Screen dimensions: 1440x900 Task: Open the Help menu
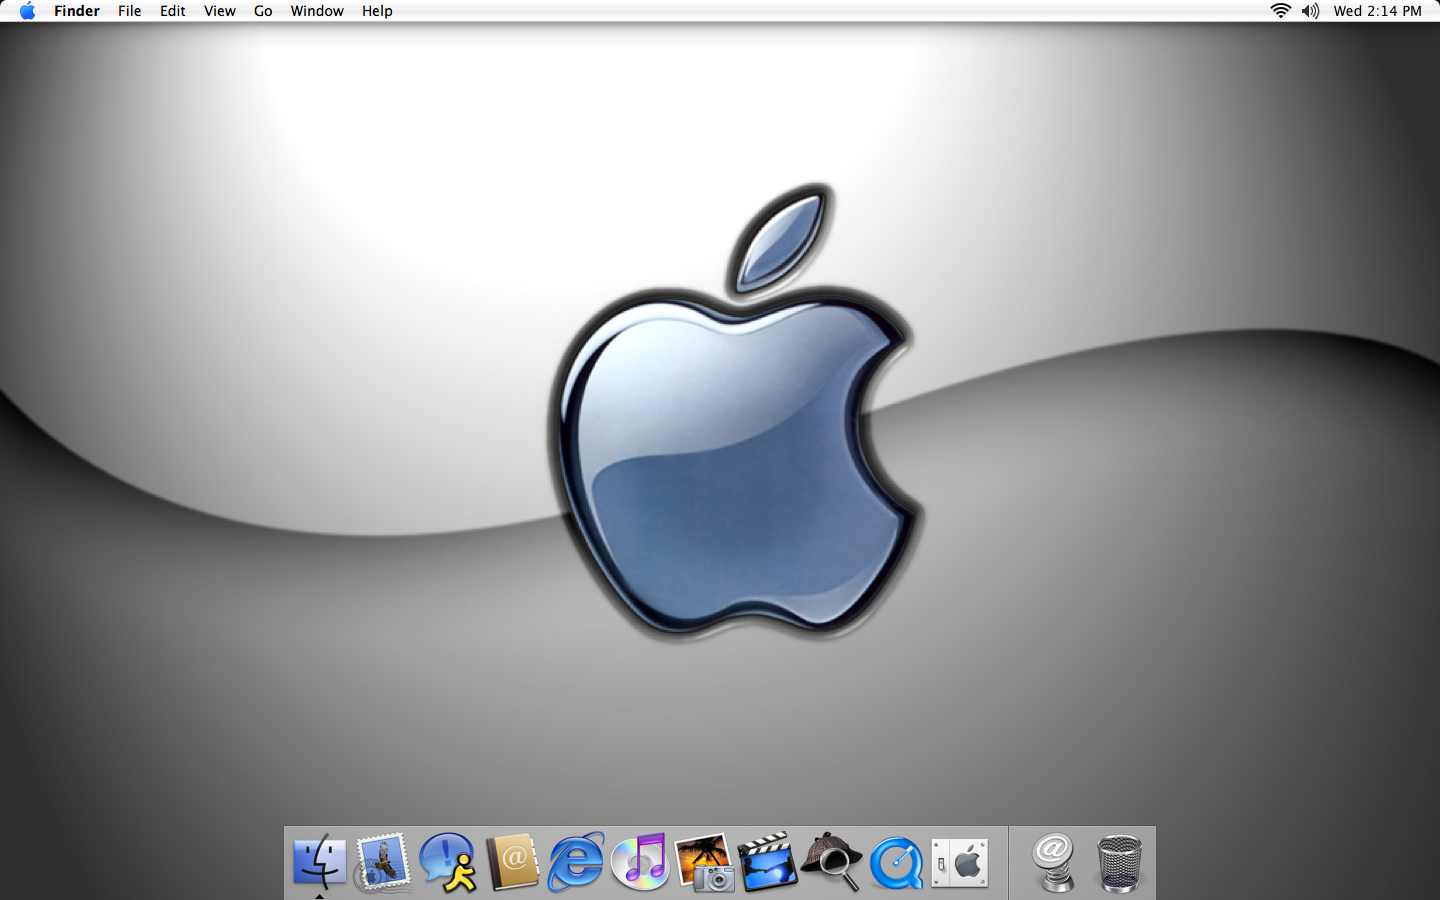pos(377,11)
